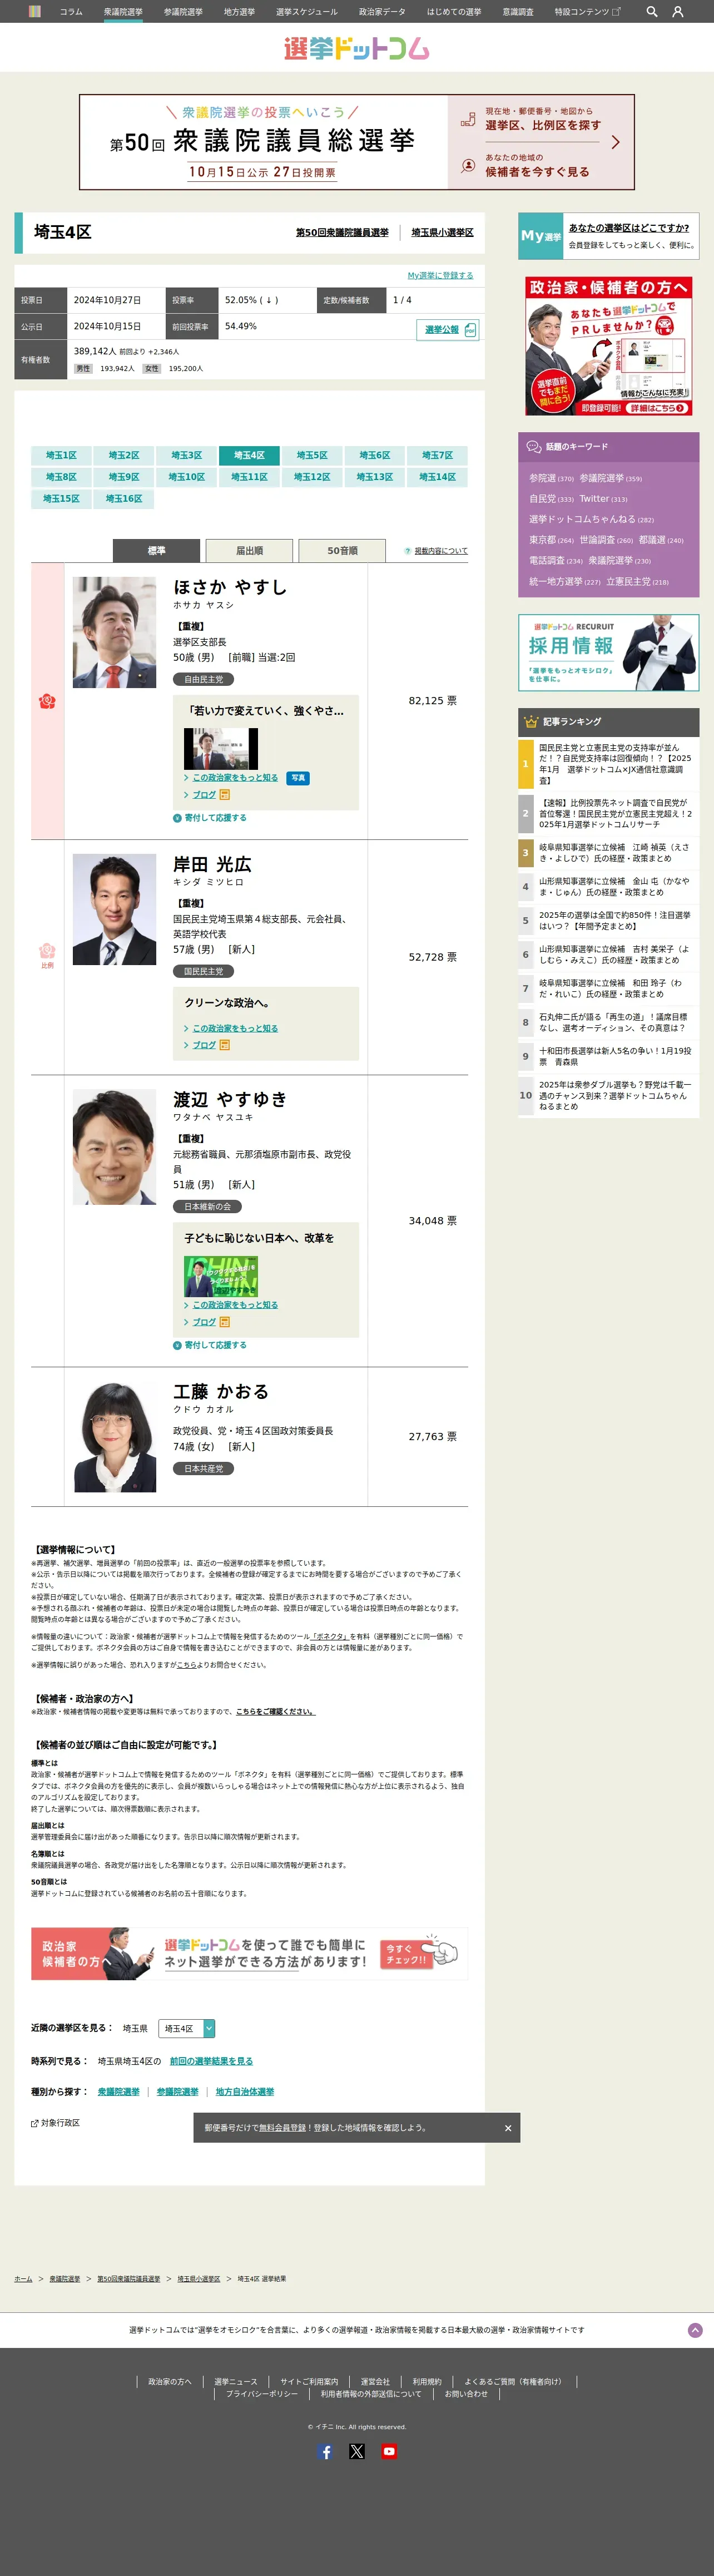Click the My選挙に登録する link
This screenshot has height=2576, width=714.
[x=441, y=275]
